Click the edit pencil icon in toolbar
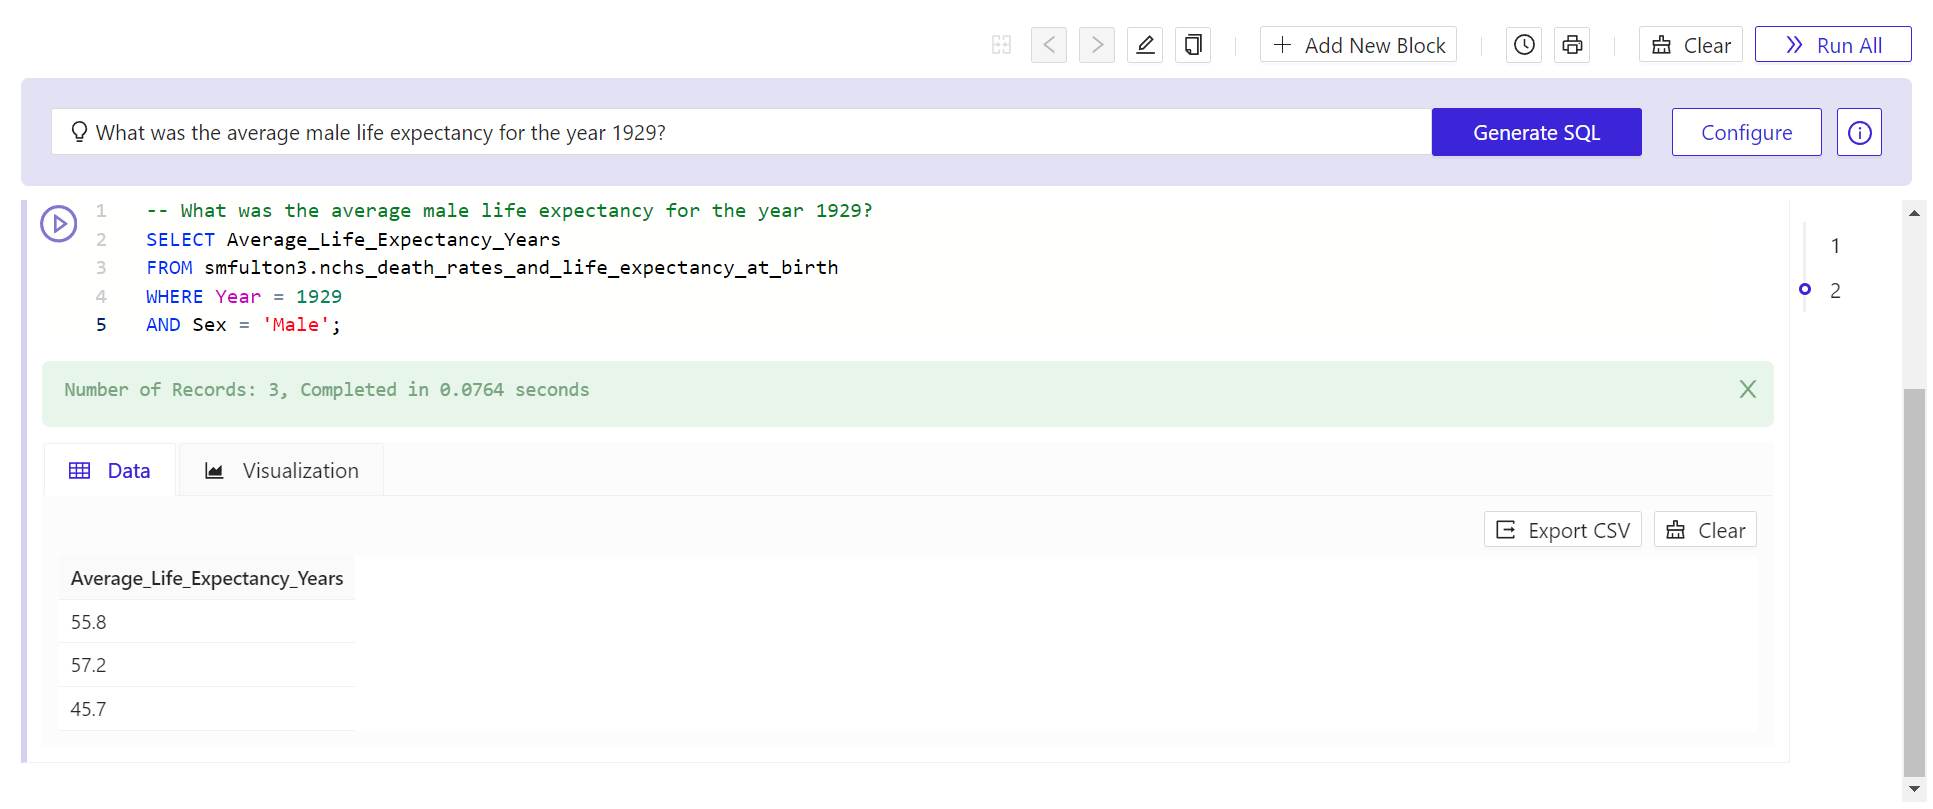This screenshot has height=809, width=1933. pos(1145,45)
